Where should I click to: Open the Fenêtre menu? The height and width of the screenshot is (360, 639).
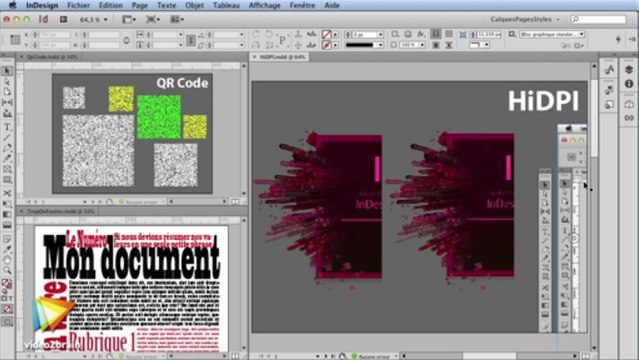302,5
